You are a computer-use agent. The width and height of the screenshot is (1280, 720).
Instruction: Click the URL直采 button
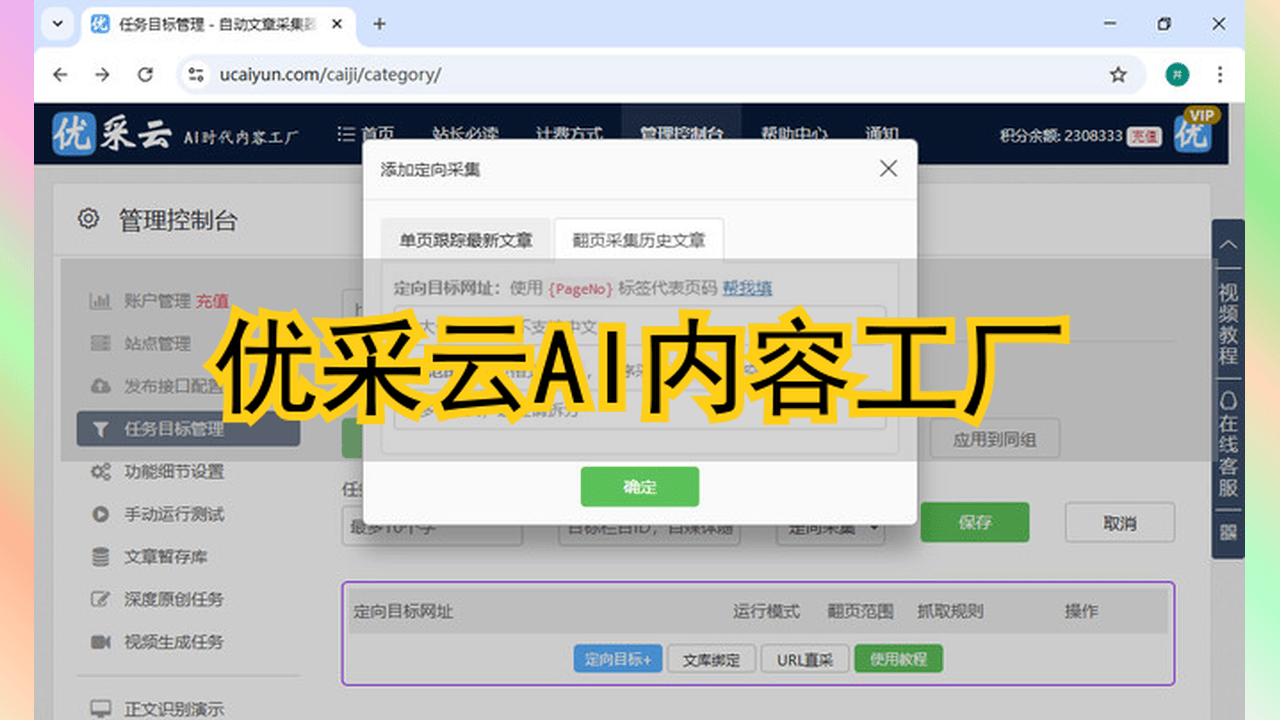click(x=805, y=659)
